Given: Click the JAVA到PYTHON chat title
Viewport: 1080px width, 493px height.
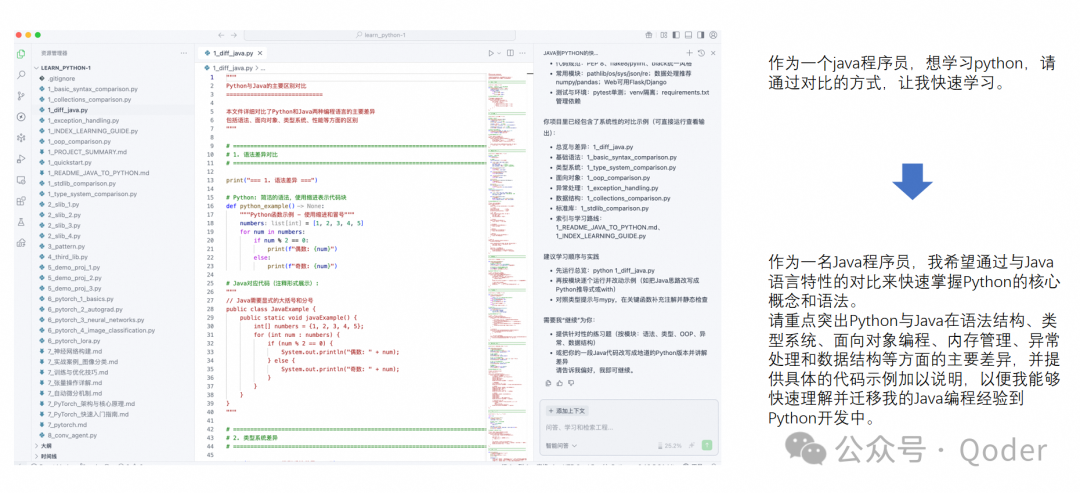Looking at the screenshot, I should pyautogui.click(x=571, y=53).
